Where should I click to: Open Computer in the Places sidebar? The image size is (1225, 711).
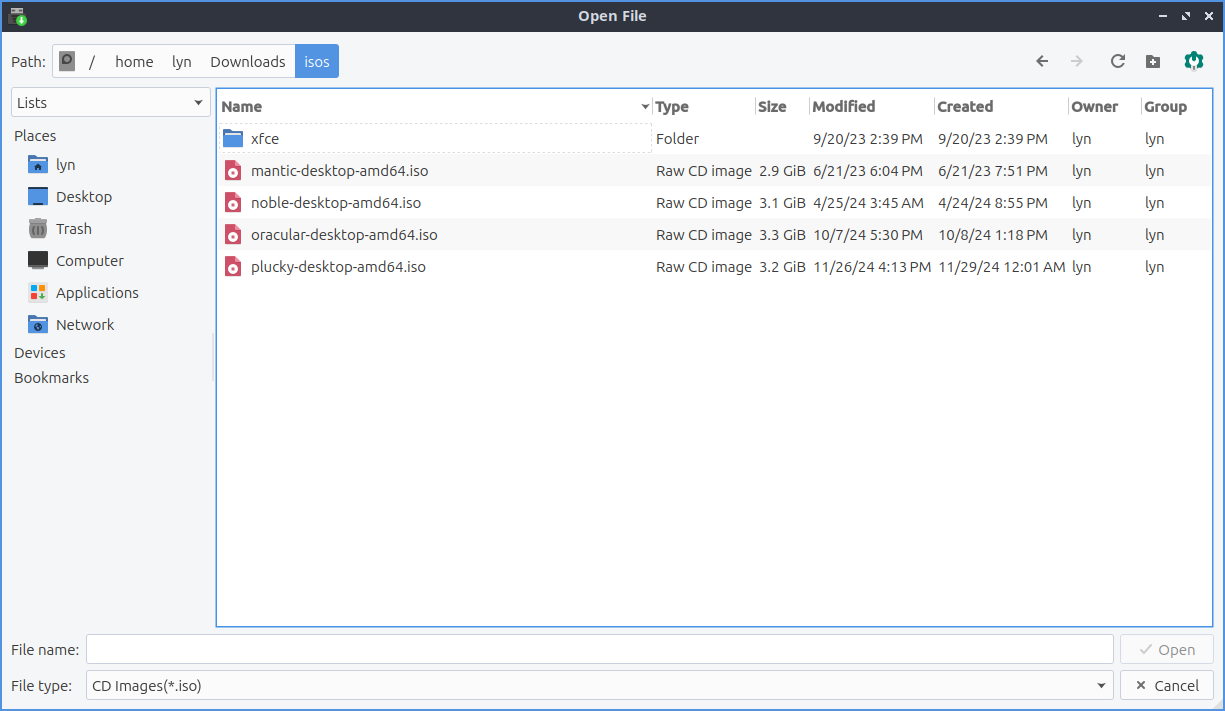(x=89, y=261)
